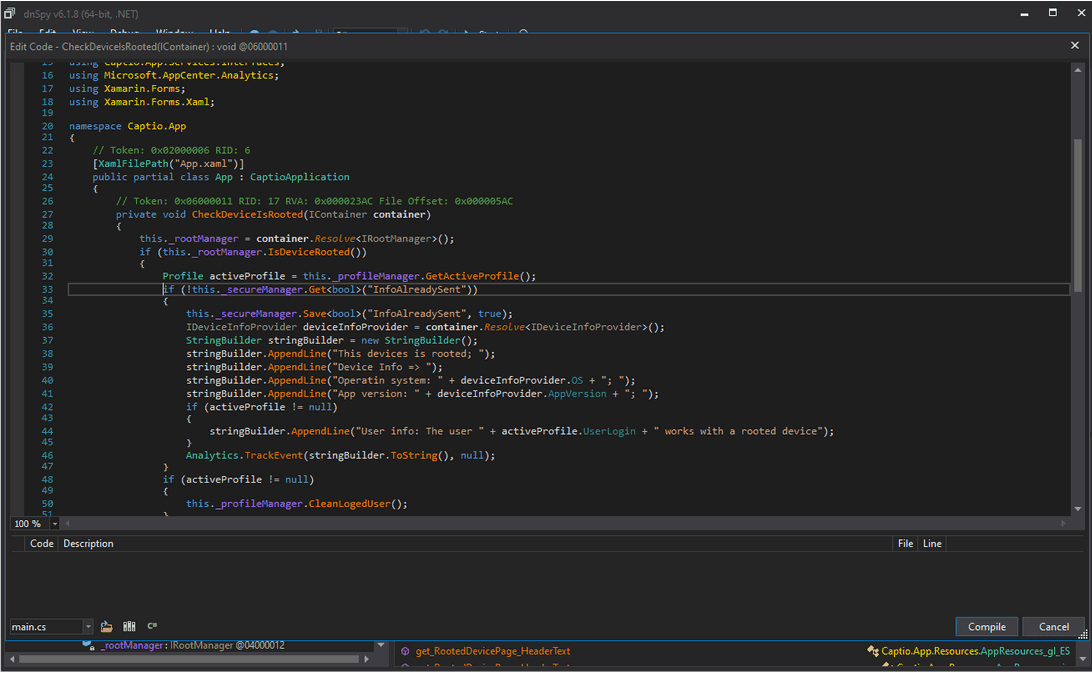The image size is (1092, 674).
Task: Maximize the dnSpy window
Action: [x=1053, y=13]
